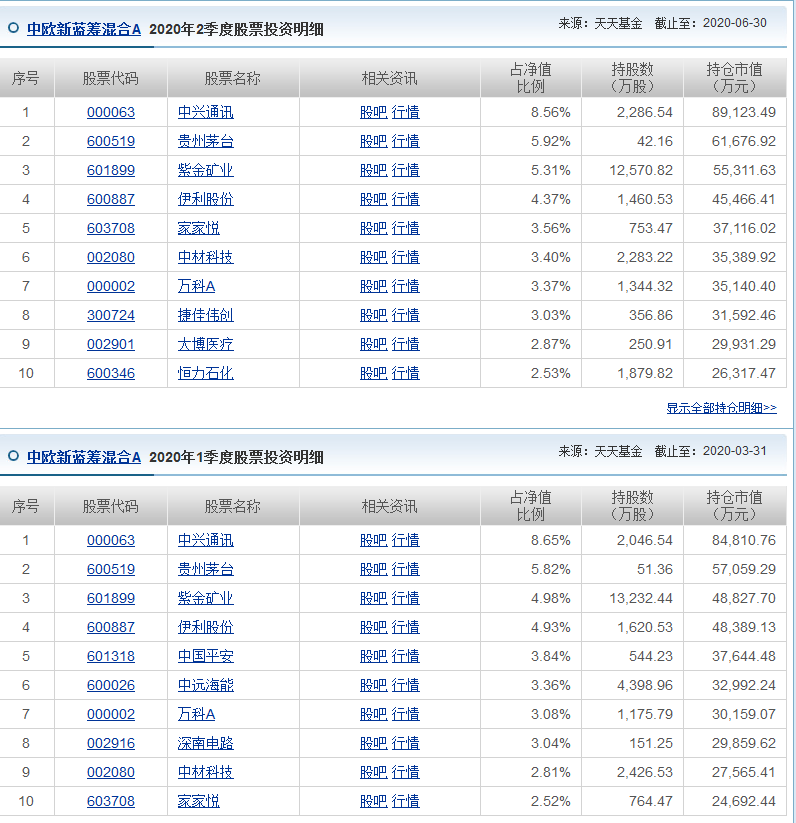The height and width of the screenshot is (823, 796).
Task: Select 持仓市值 header in 1季度 table
Action: [734, 505]
